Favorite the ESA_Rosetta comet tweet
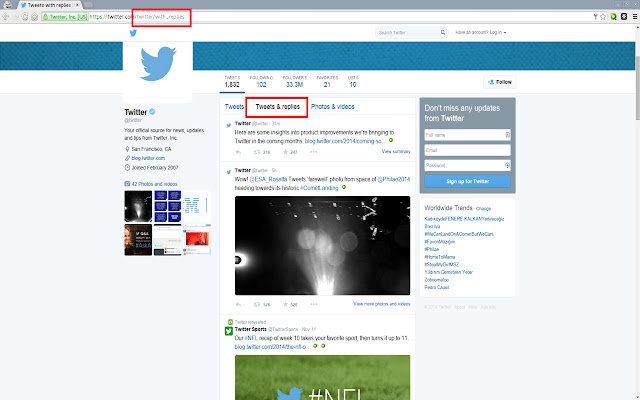This screenshot has width=640, height=400. pyautogui.click(x=285, y=304)
